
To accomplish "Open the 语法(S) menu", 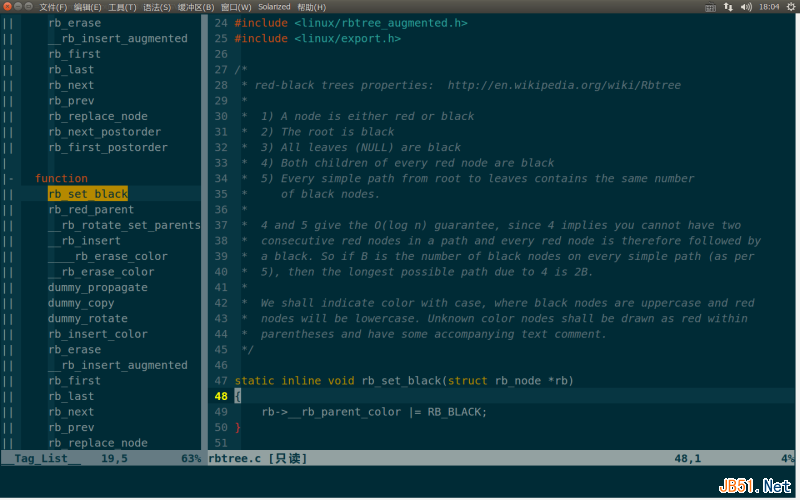I will (x=157, y=7).
